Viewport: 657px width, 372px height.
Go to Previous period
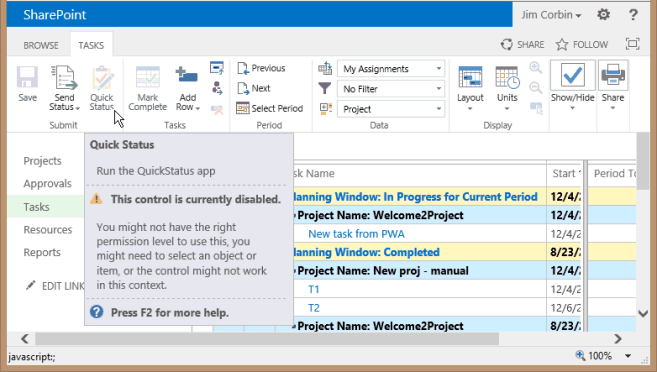pyautogui.click(x=261, y=68)
